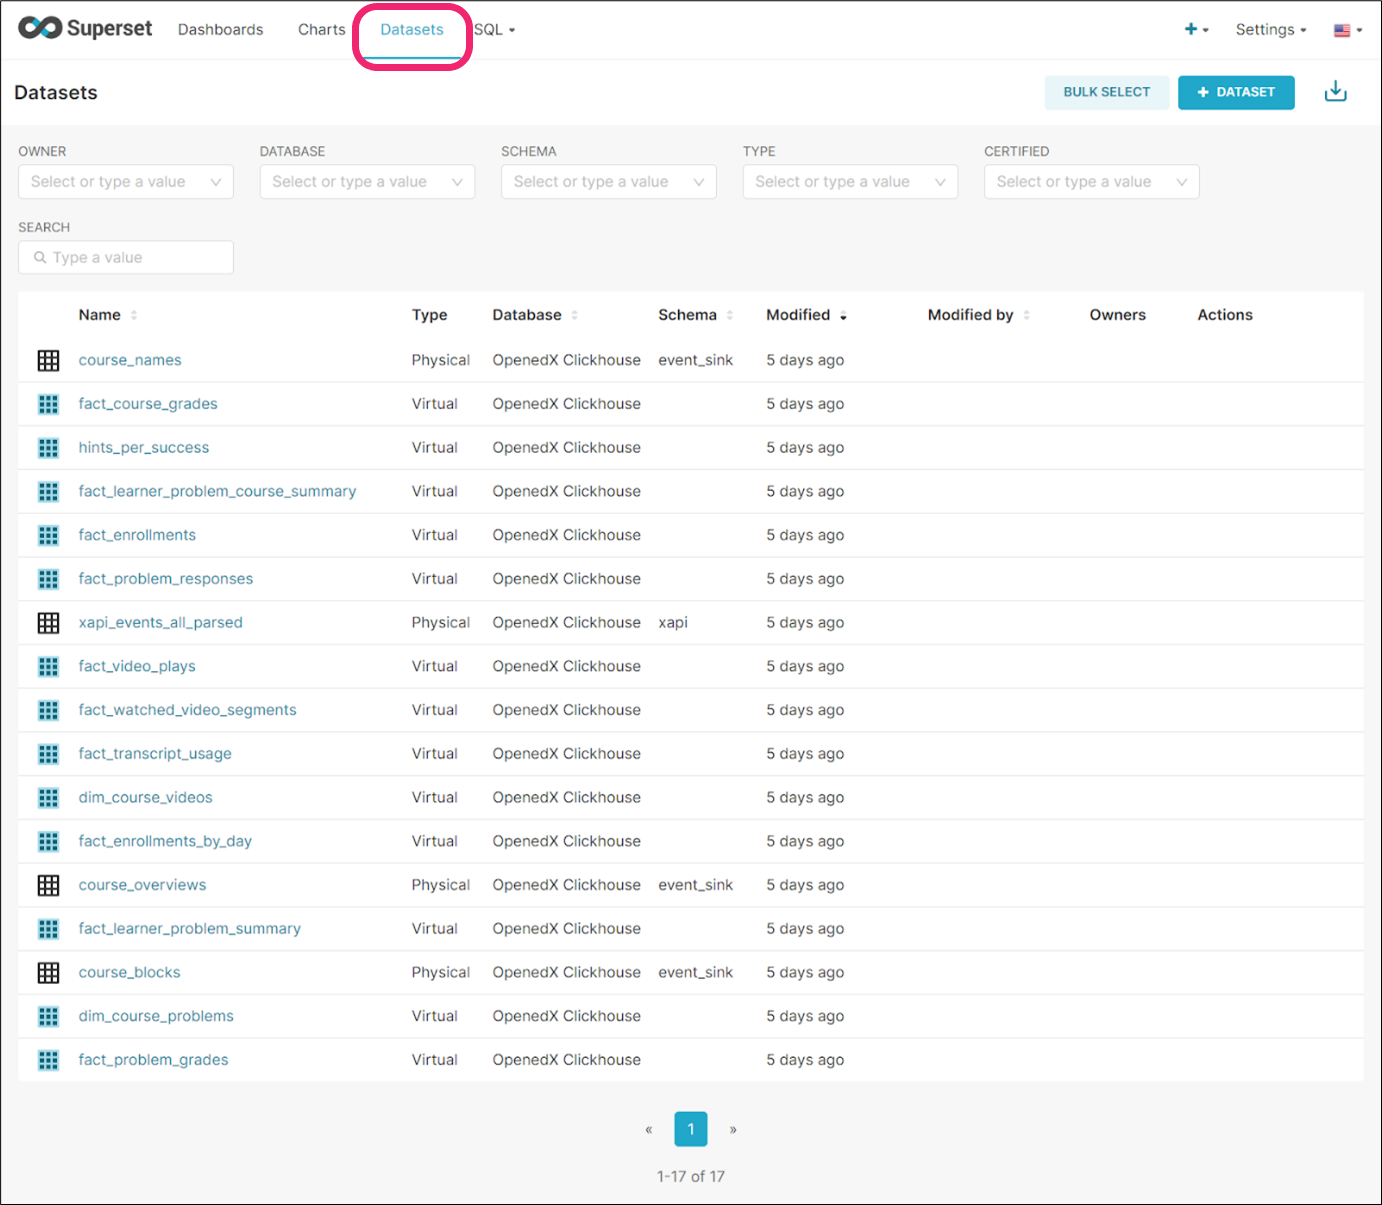Open the Dashboards menu item
Image resolution: width=1382 pixels, height=1205 pixels.
[221, 30]
